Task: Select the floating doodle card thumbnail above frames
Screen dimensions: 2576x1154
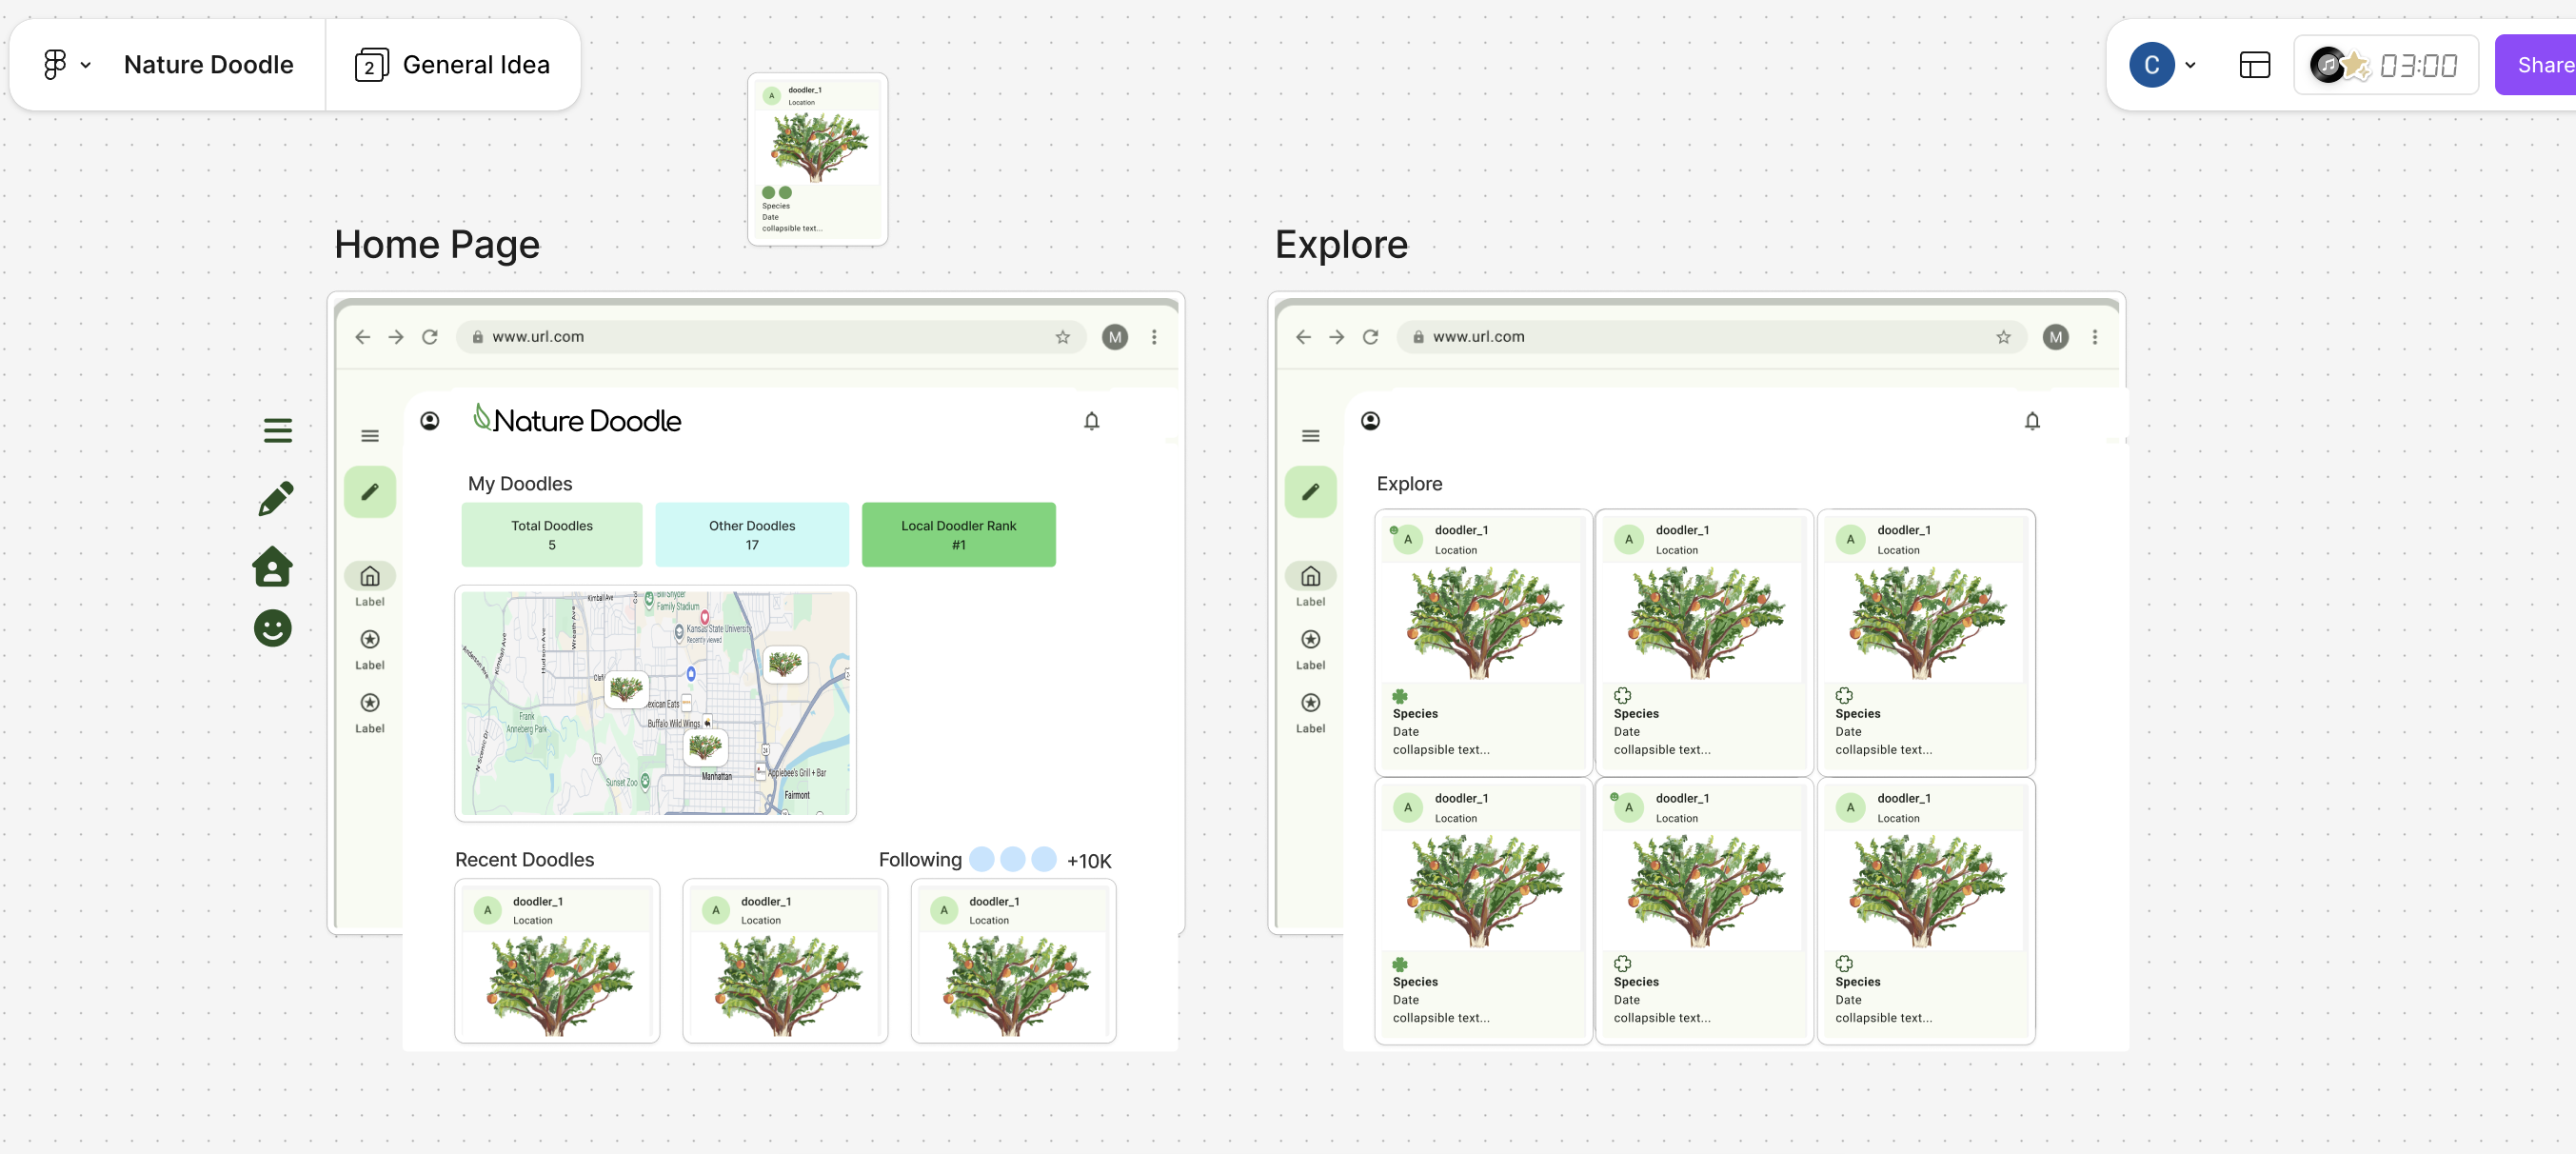Action: coord(817,160)
